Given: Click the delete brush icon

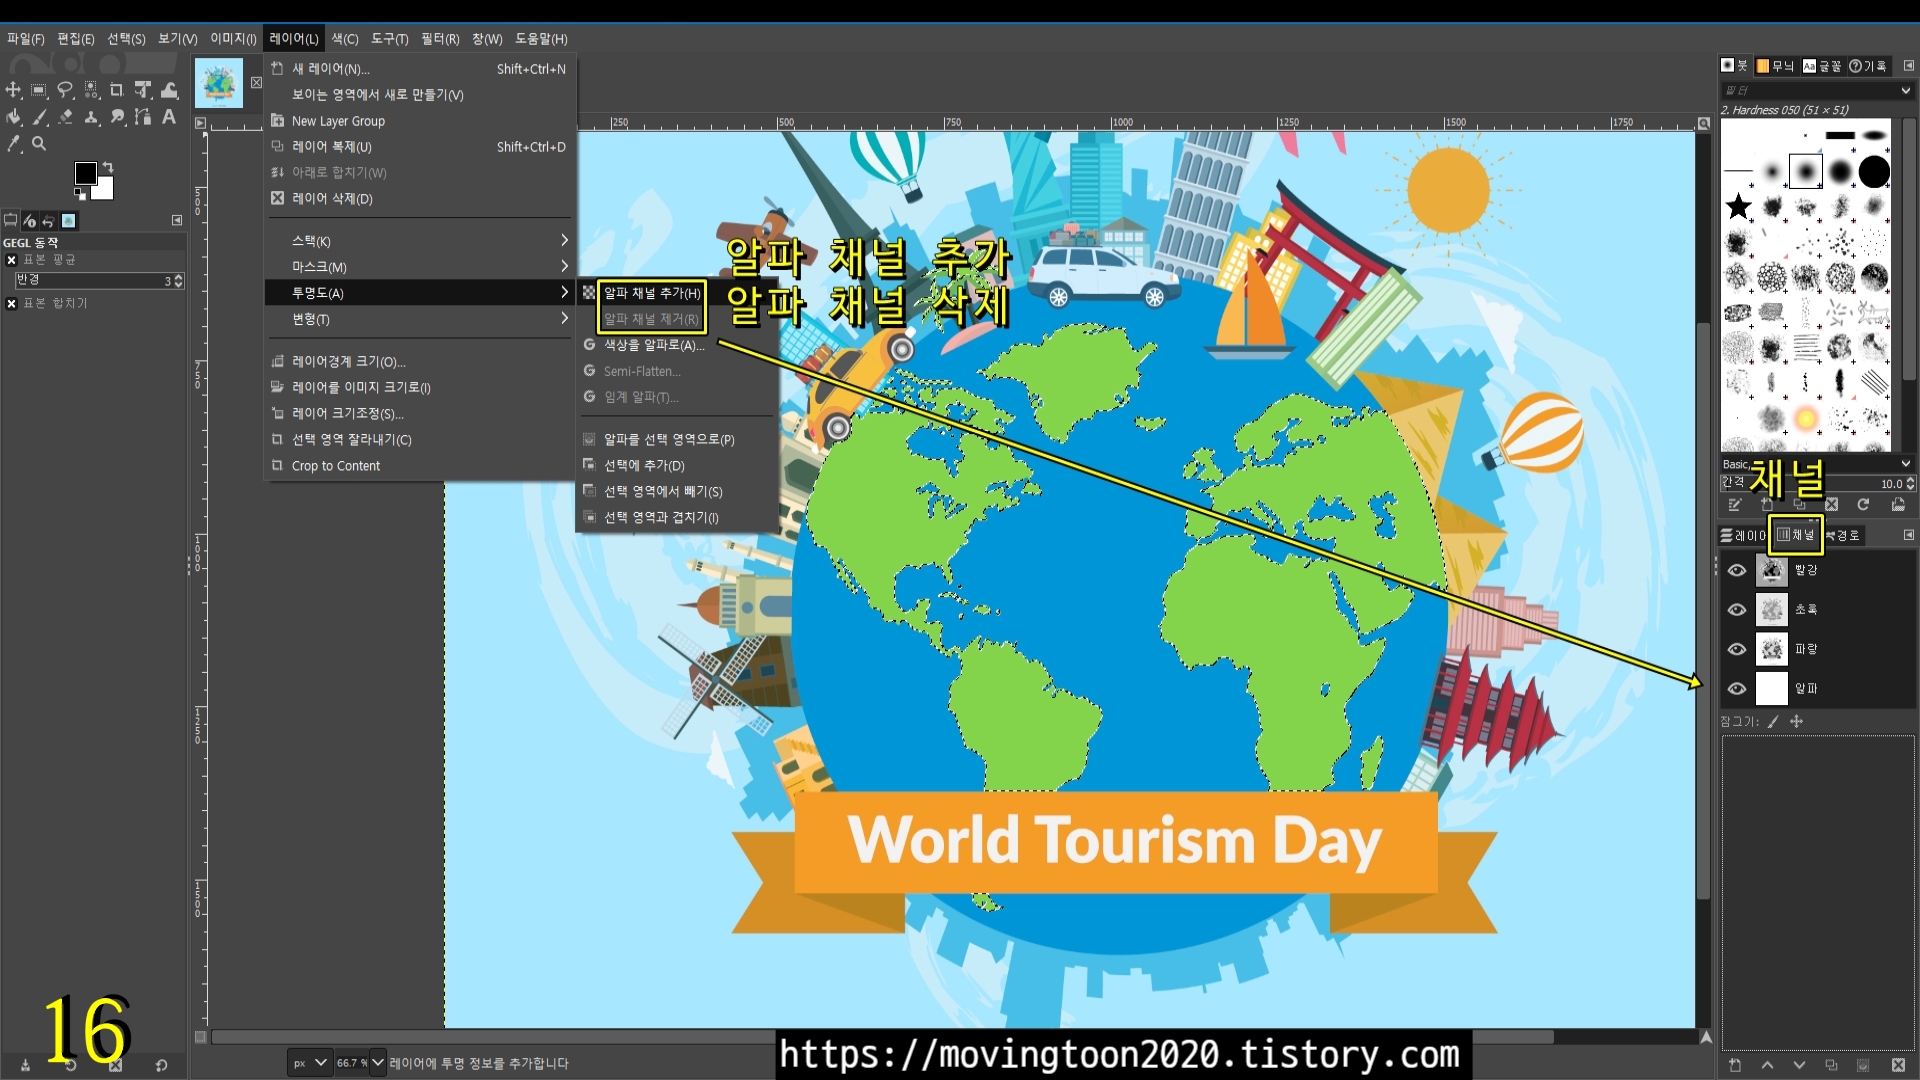Looking at the screenshot, I should (1831, 505).
